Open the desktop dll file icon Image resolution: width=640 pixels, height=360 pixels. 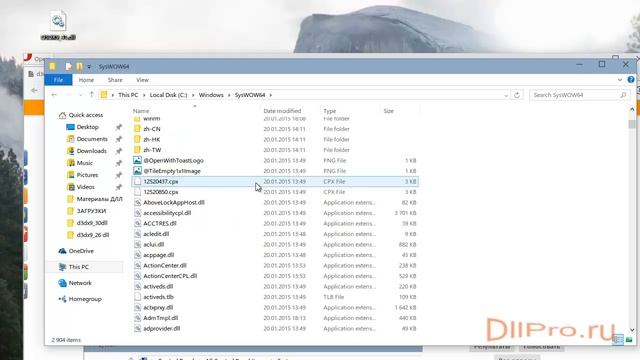pyautogui.click(x=58, y=21)
